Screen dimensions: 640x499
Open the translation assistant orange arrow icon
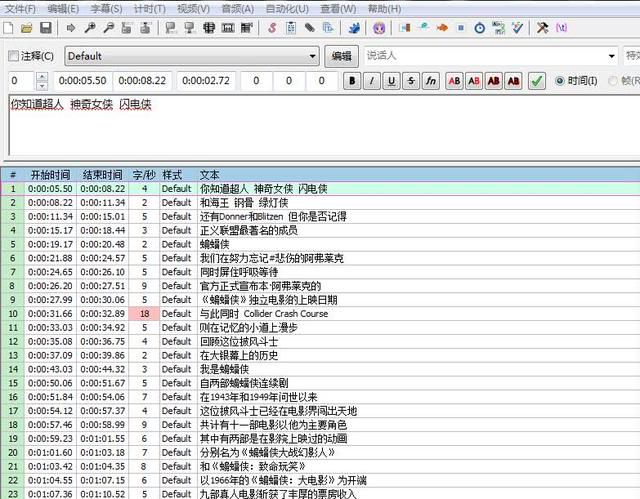(442, 28)
